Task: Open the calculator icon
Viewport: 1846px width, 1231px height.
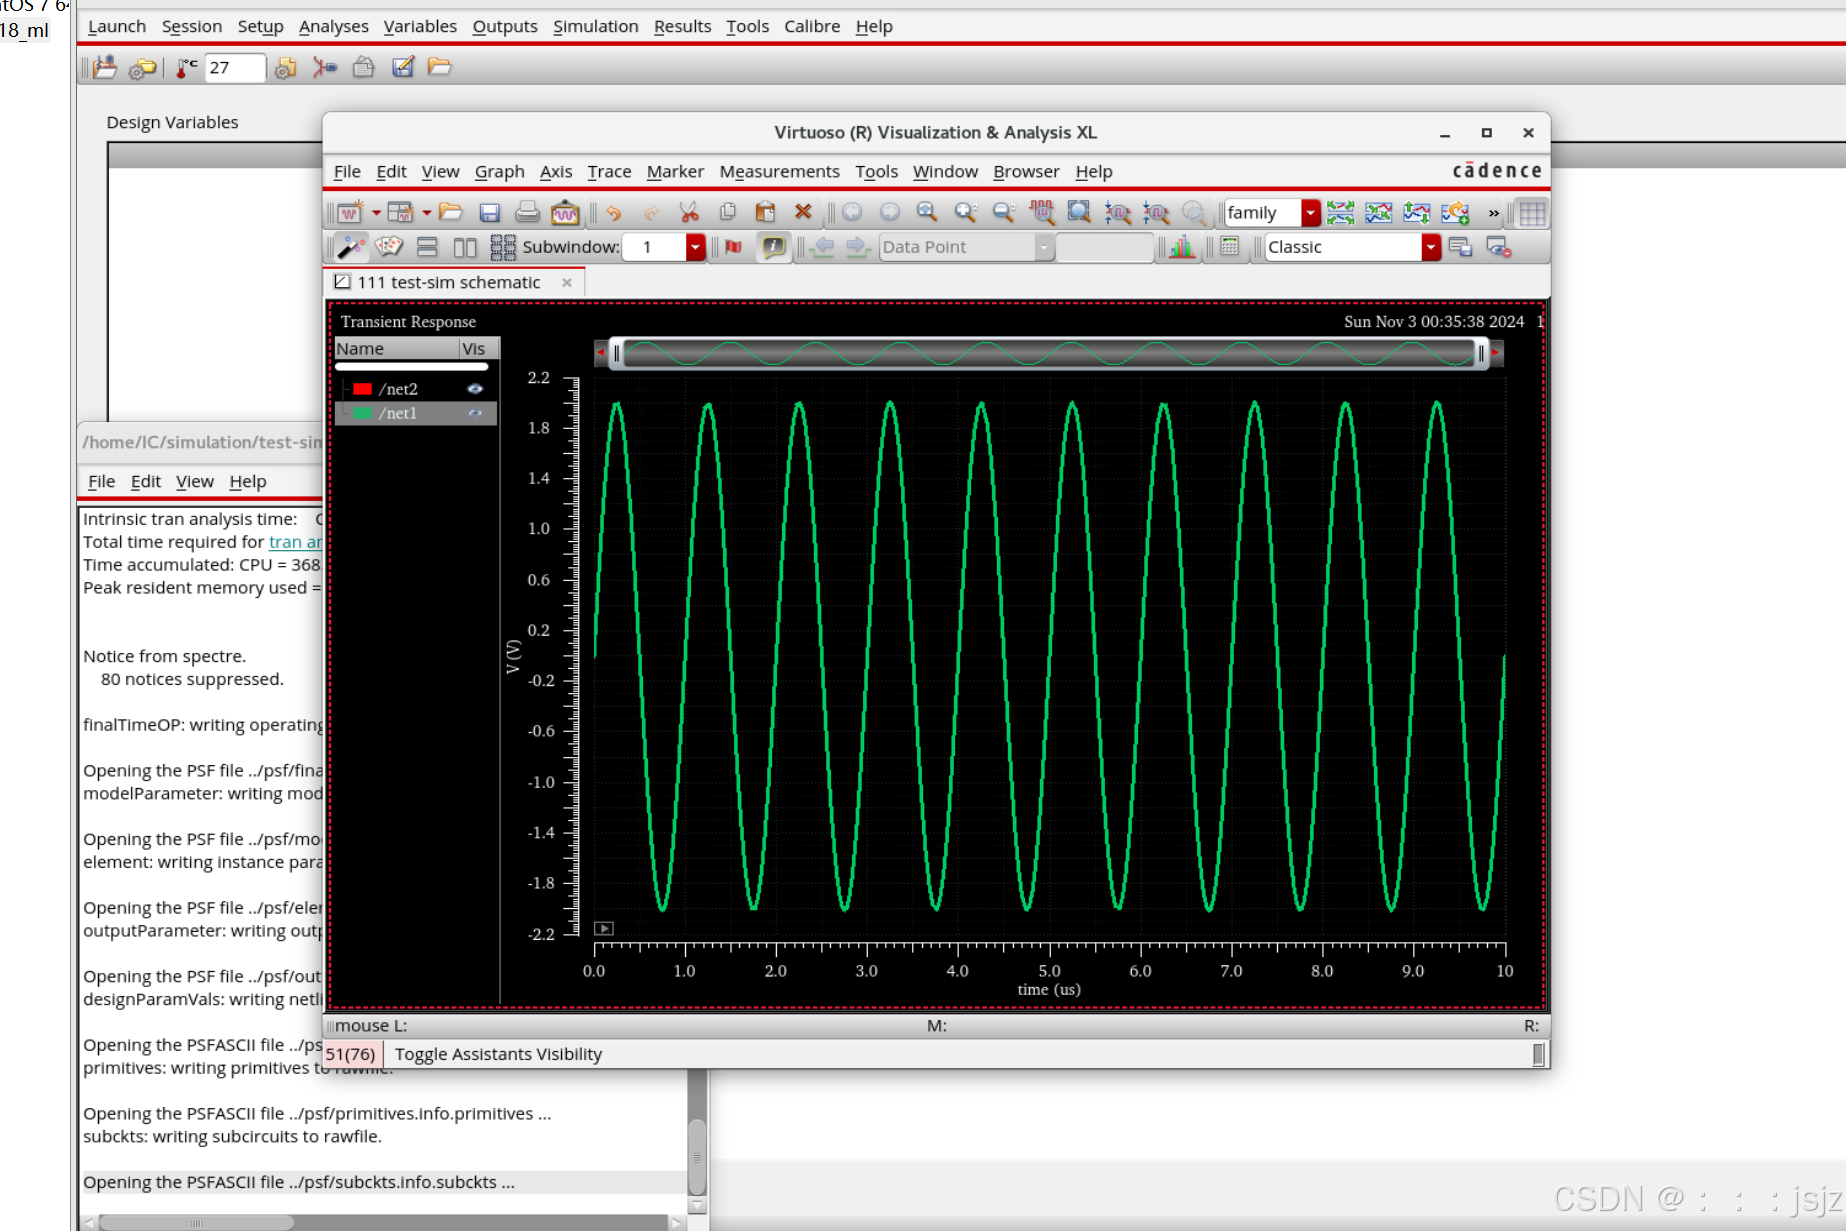Action: point(1230,247)
